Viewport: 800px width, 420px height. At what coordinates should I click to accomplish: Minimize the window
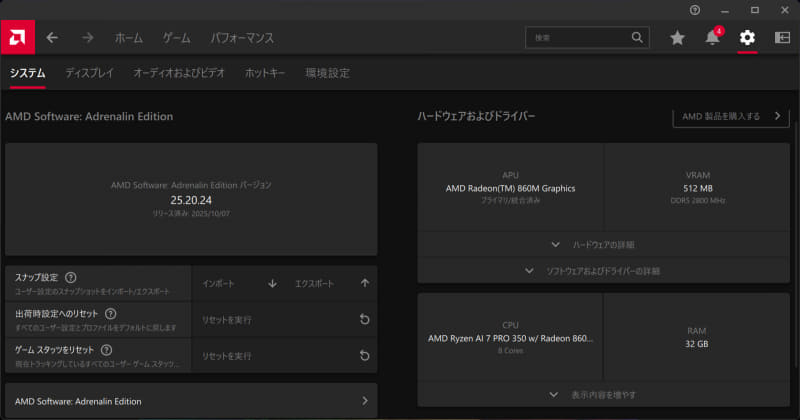[x=724, y=10]
